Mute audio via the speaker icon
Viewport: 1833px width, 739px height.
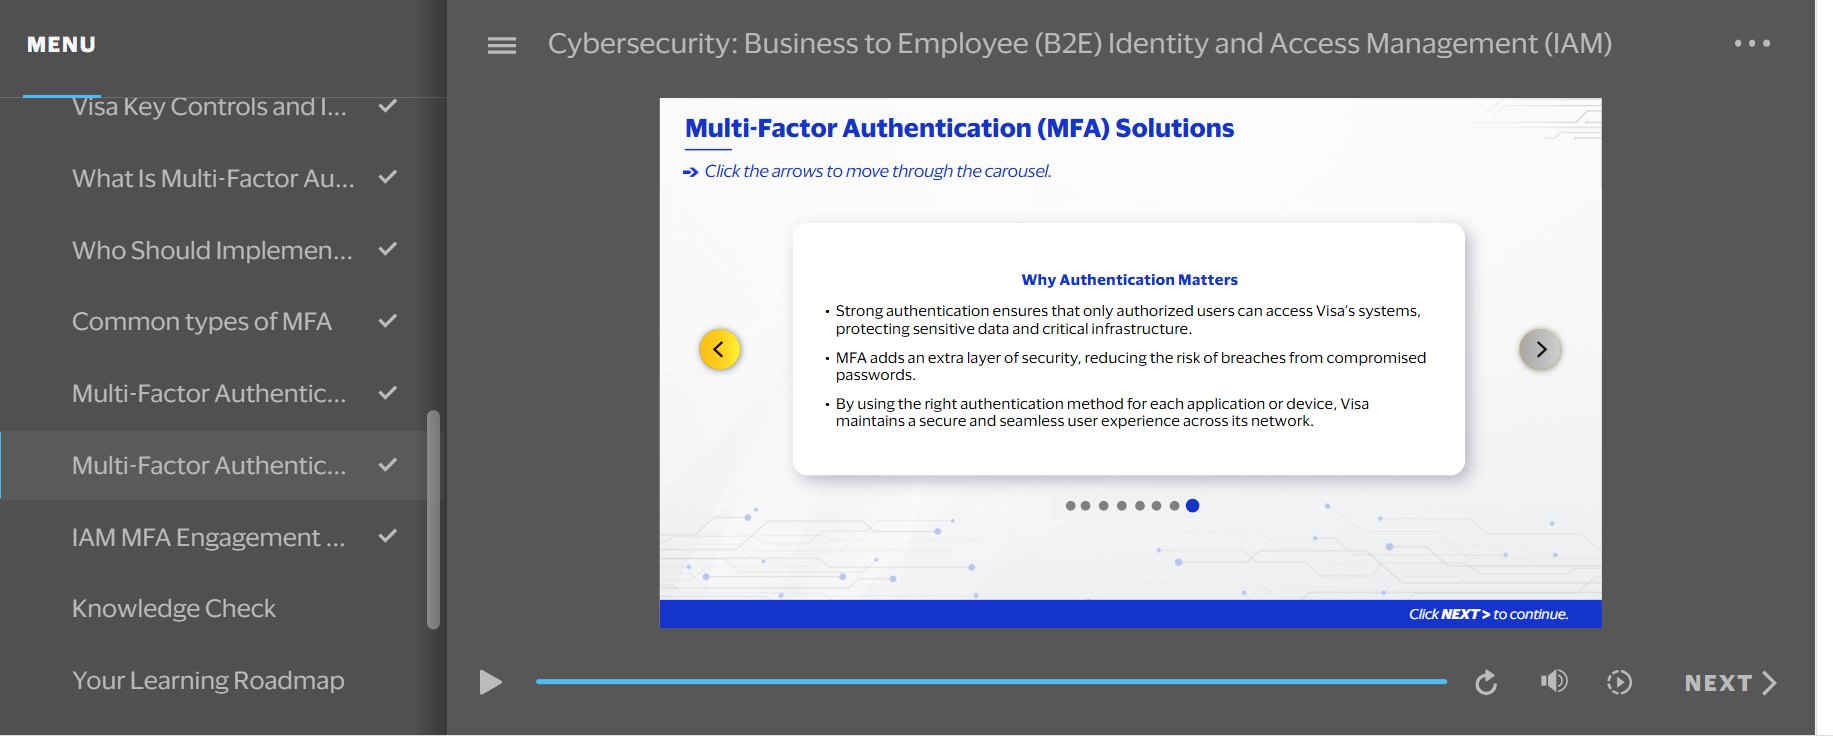click(1554, 681)
